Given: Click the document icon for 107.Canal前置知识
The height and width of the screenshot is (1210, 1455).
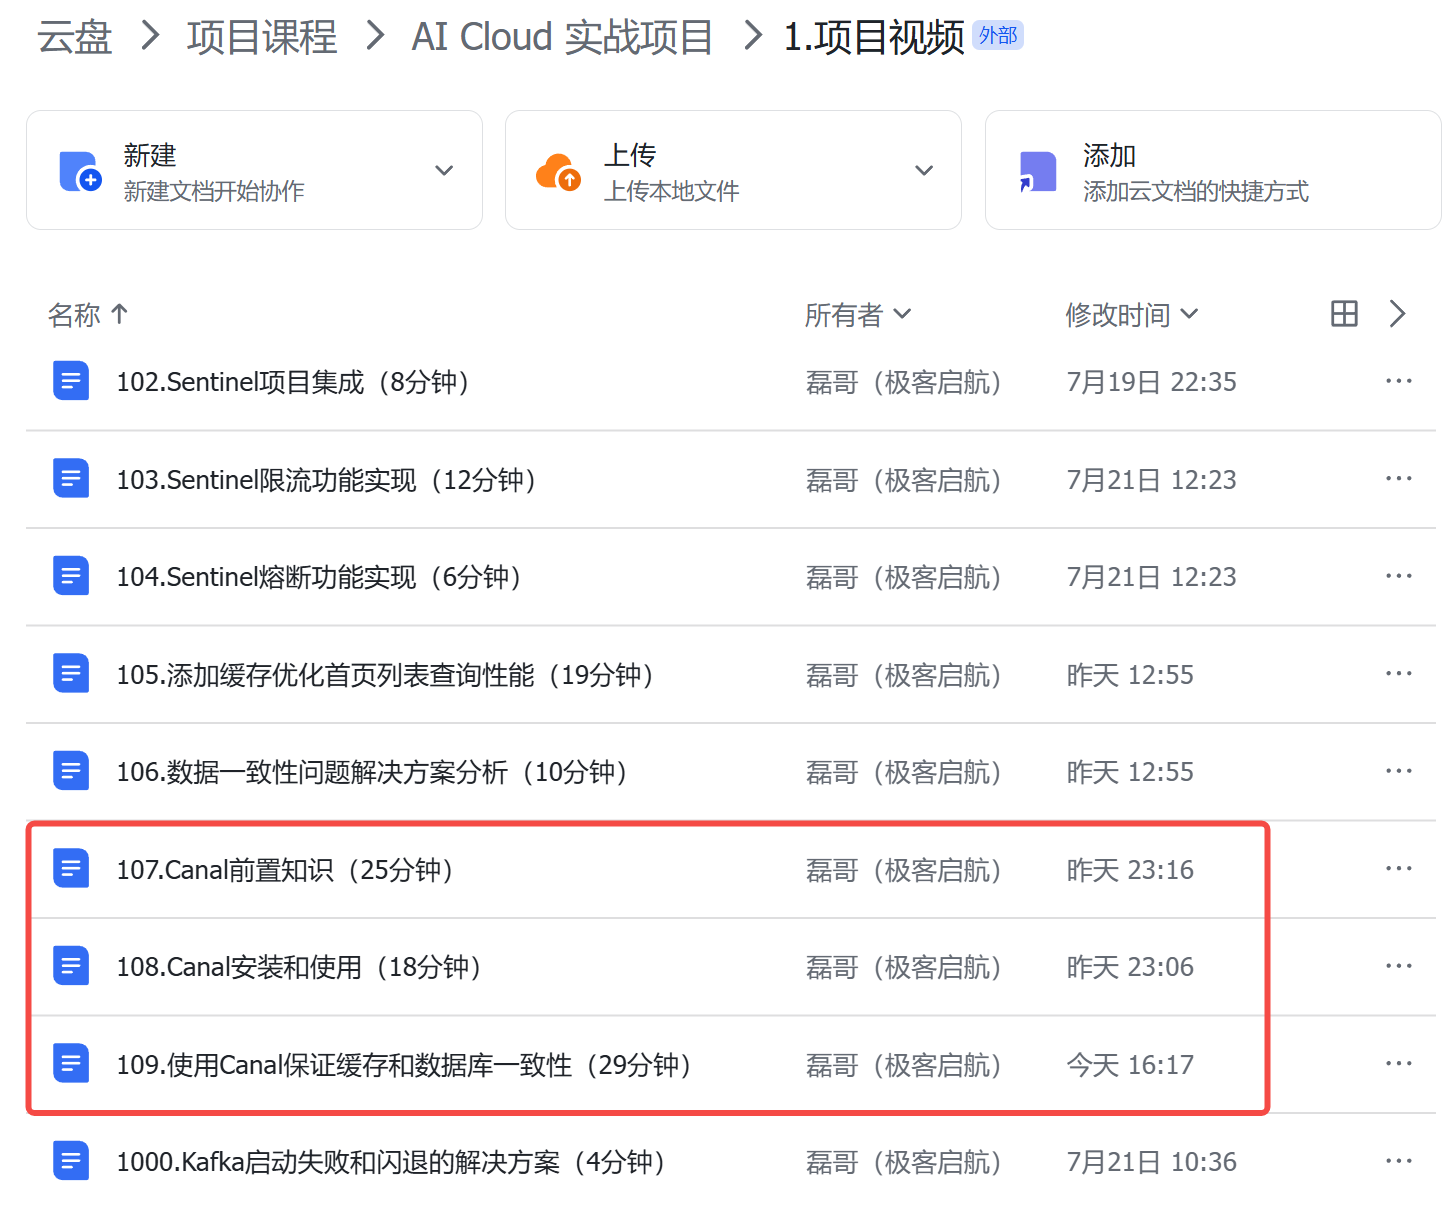Looking at the screenshot, I should coord(71,869).
